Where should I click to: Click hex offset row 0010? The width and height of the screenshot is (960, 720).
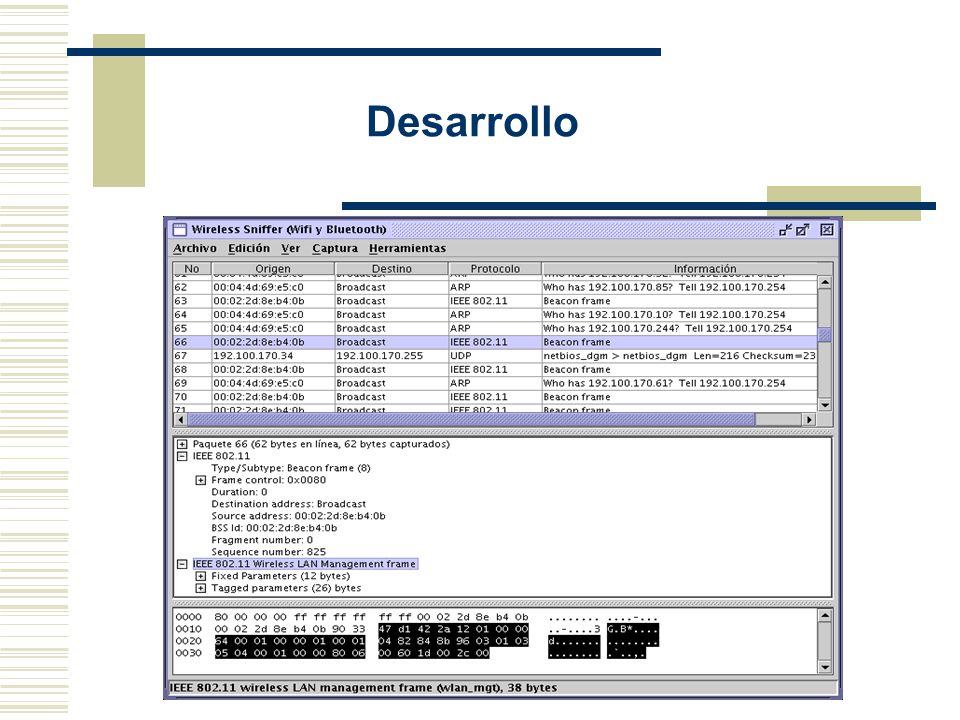(189, 629)
